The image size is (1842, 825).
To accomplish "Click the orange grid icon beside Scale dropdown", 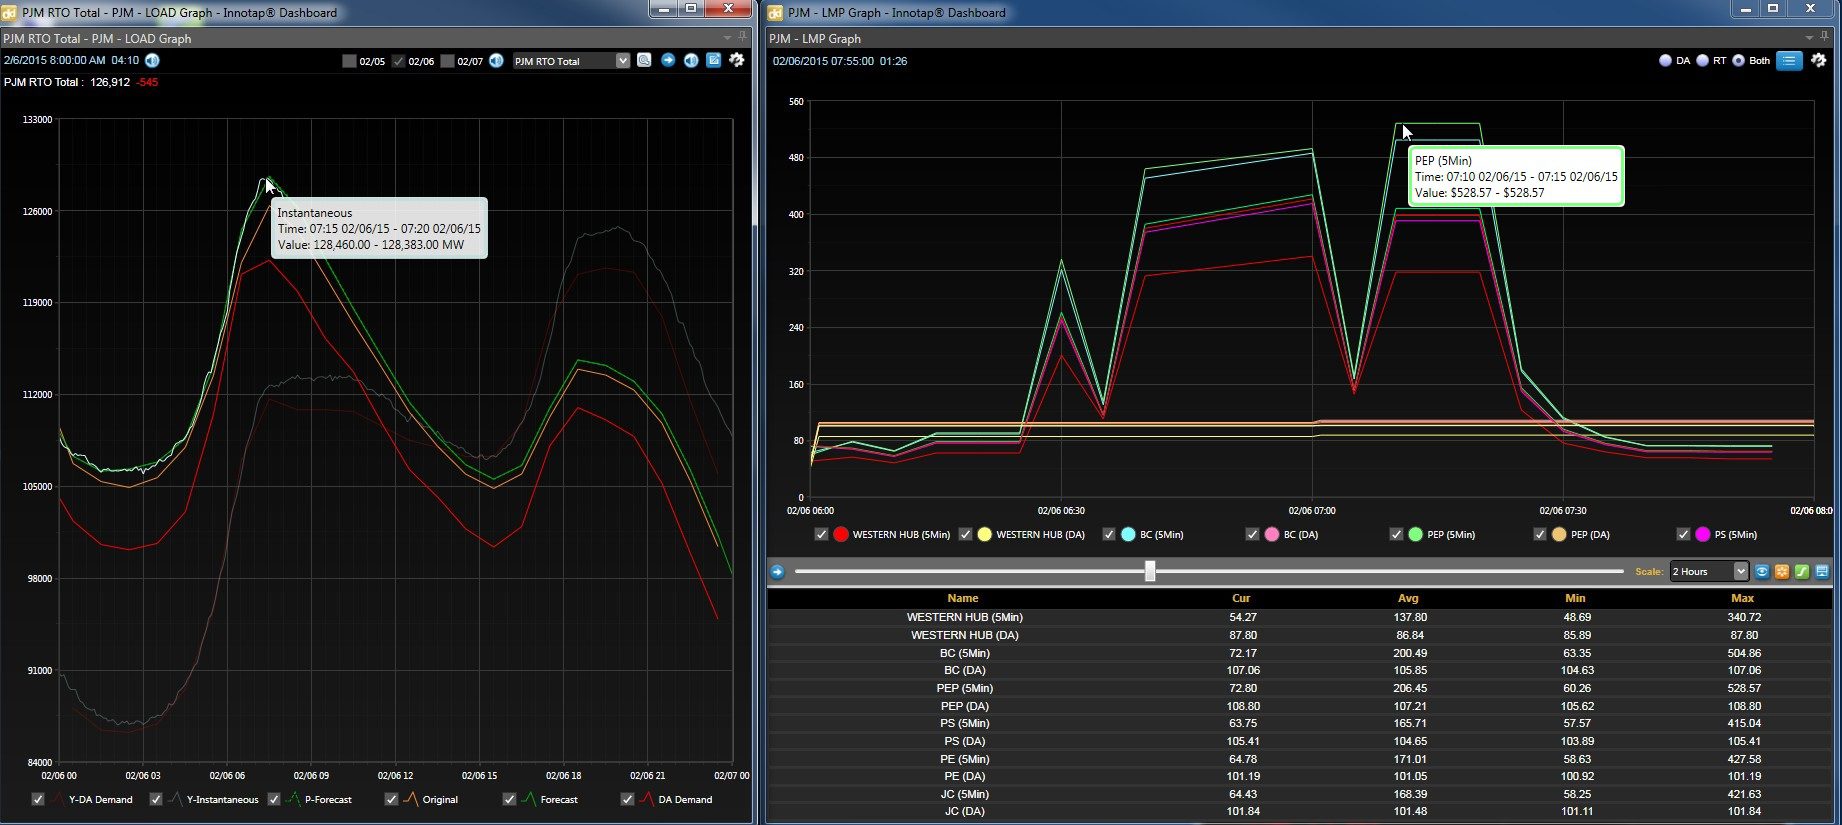I will click(1782, 572).
